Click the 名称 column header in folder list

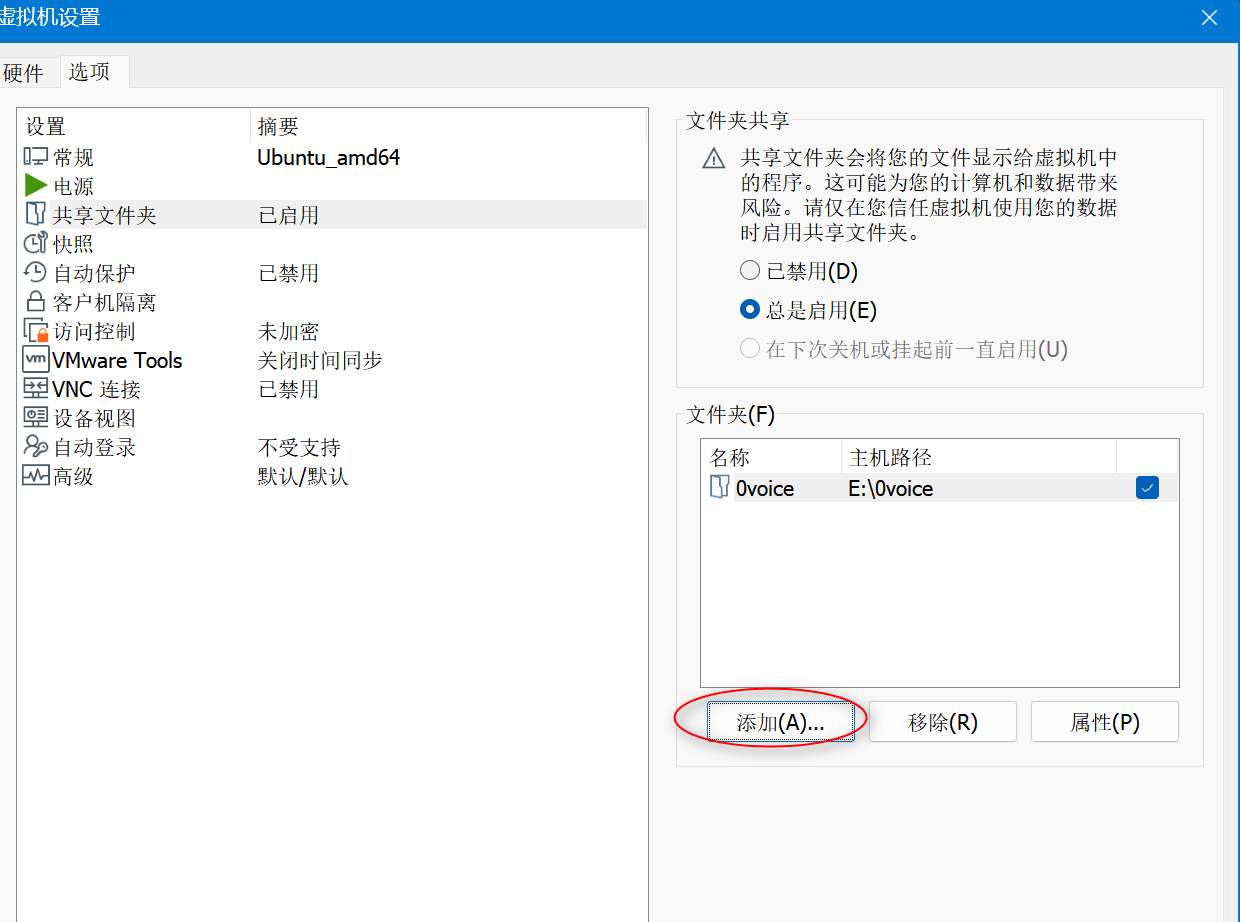click(x=771, y=457)
